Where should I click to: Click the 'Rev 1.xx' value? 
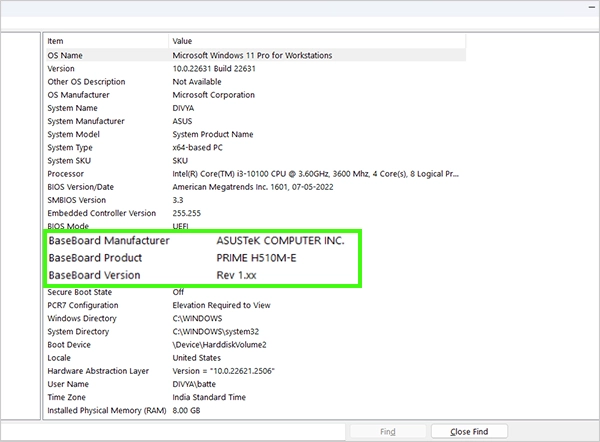(x=236, y=275)
